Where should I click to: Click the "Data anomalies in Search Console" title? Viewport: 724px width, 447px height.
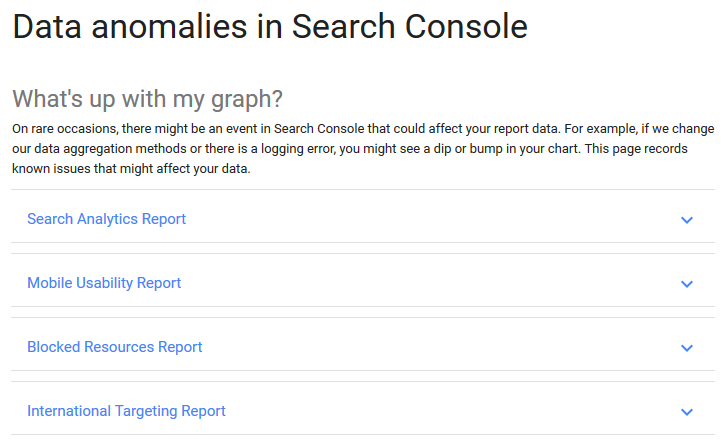269,27
